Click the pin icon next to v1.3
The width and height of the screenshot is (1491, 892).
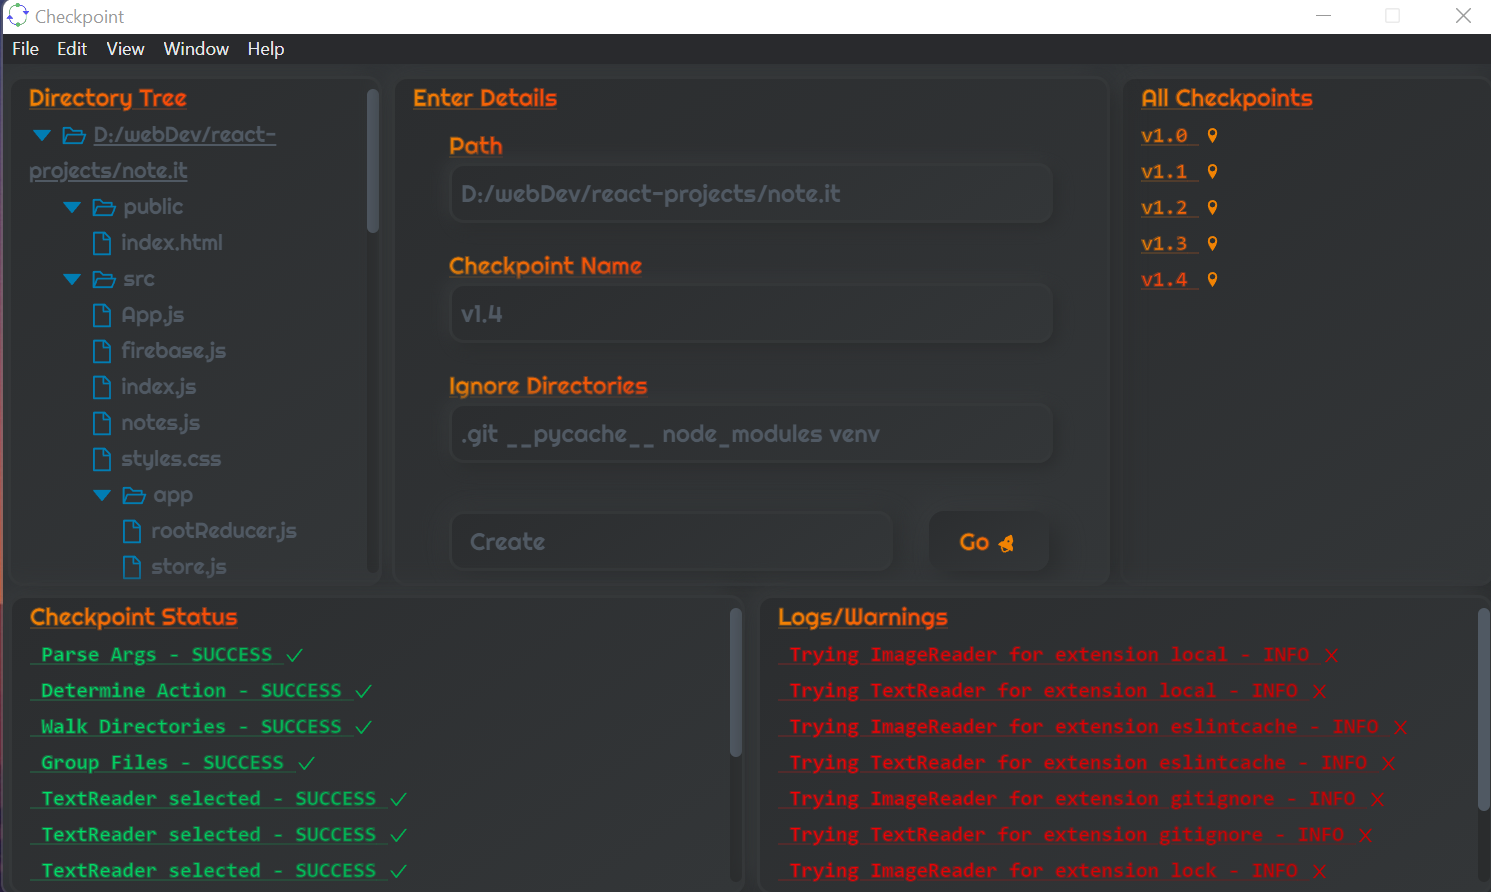click(1212, 243)
